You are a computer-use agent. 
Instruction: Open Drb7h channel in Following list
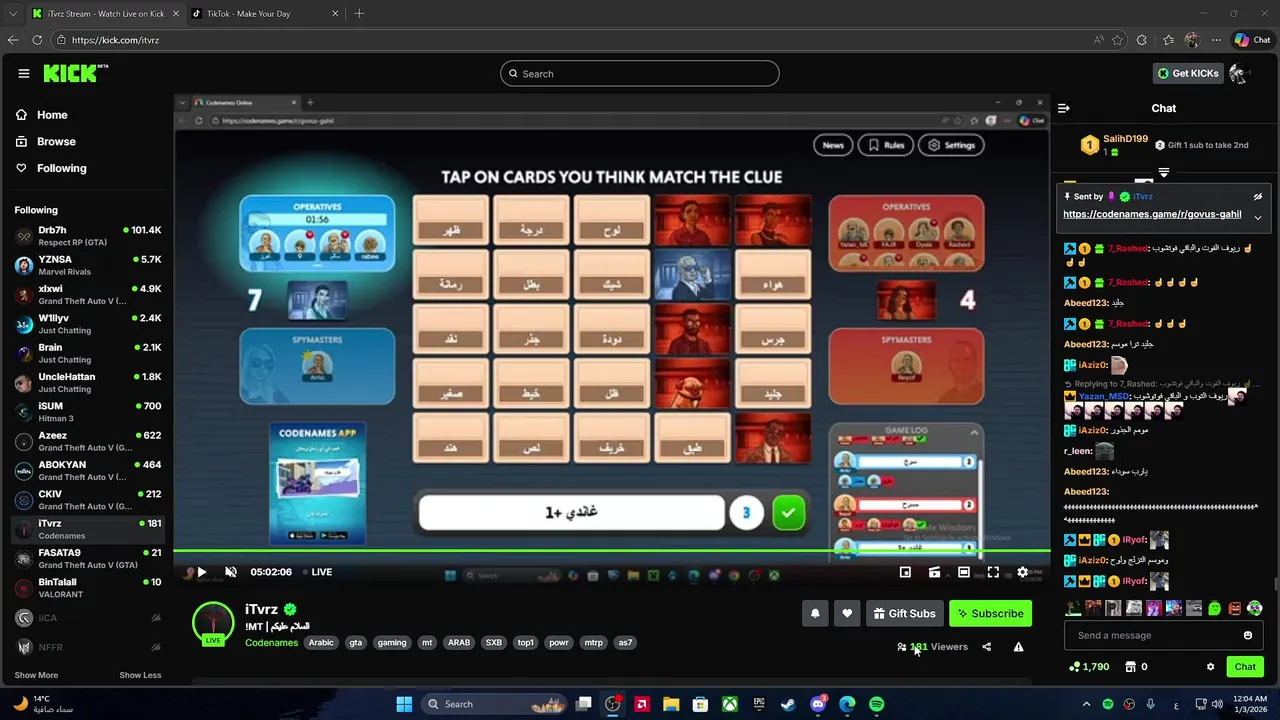(87, 236)
